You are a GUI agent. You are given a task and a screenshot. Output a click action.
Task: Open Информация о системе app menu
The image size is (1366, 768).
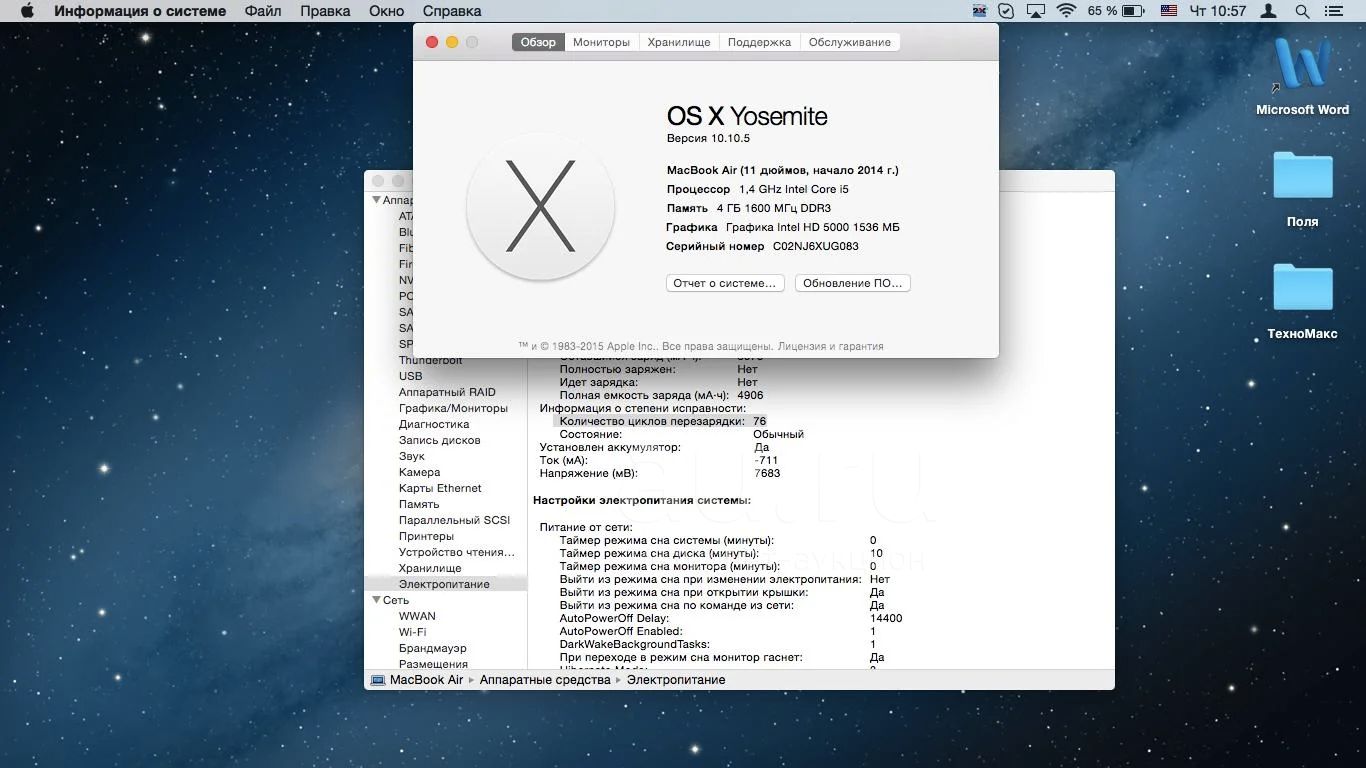pyautogui.click(x=140, y=11)
